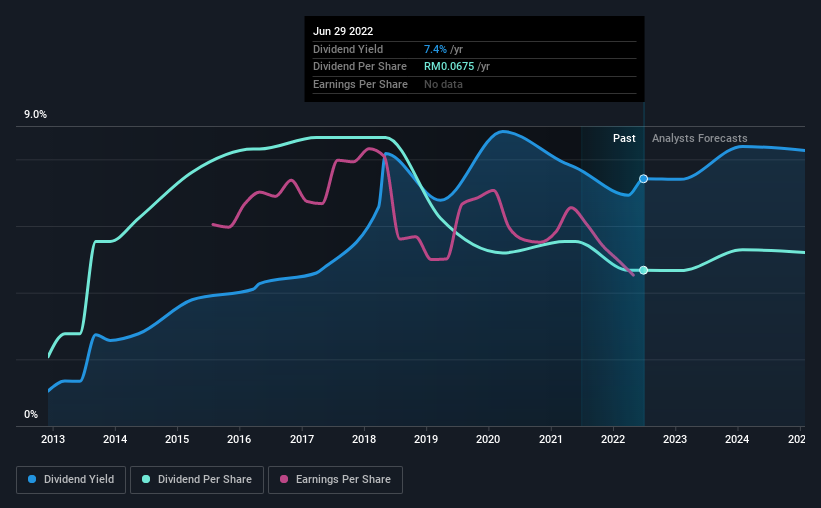821x508 pixels.
Task: Click the teal Dividend Per Share legend dot
Action: [146, 479]
